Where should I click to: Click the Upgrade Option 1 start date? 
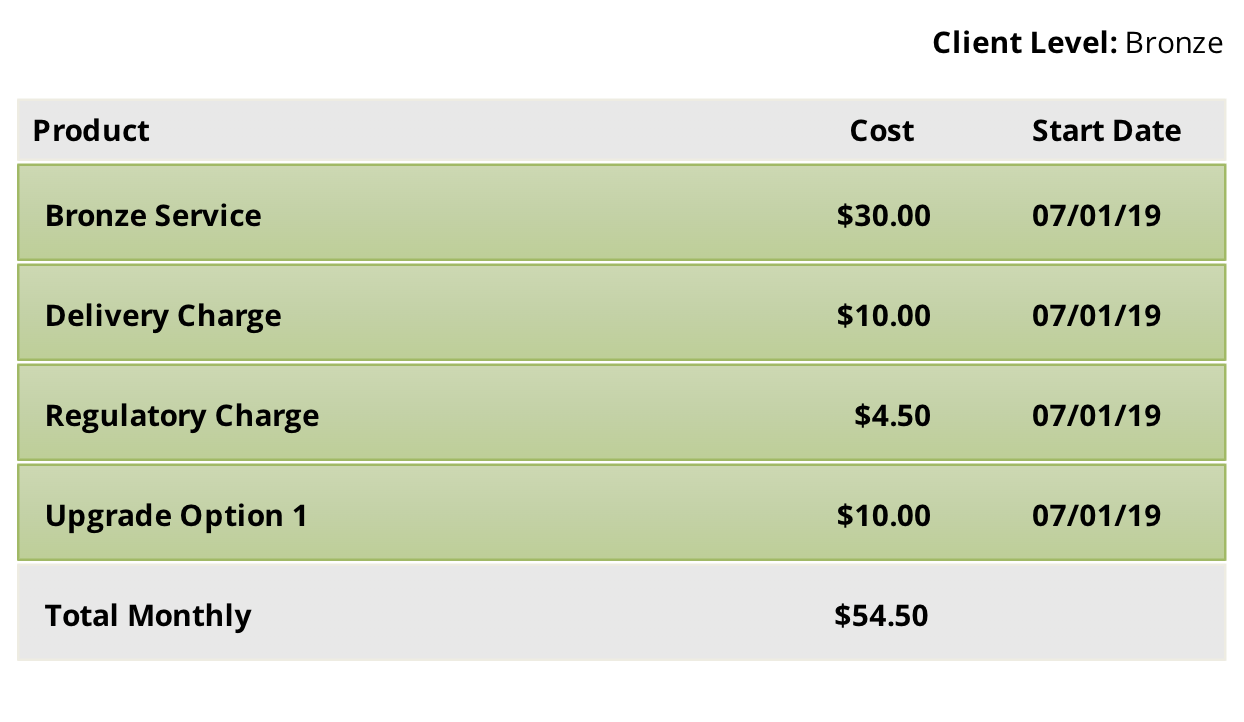point(1096,516)
